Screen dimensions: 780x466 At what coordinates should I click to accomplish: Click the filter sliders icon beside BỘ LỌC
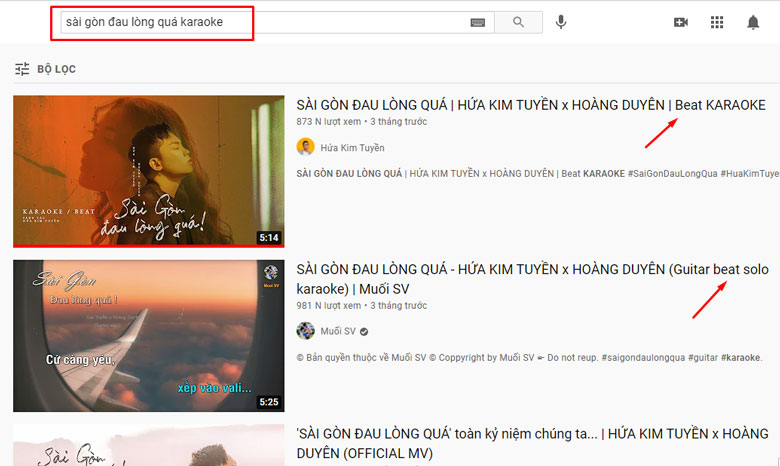click(x=22, y=69)
